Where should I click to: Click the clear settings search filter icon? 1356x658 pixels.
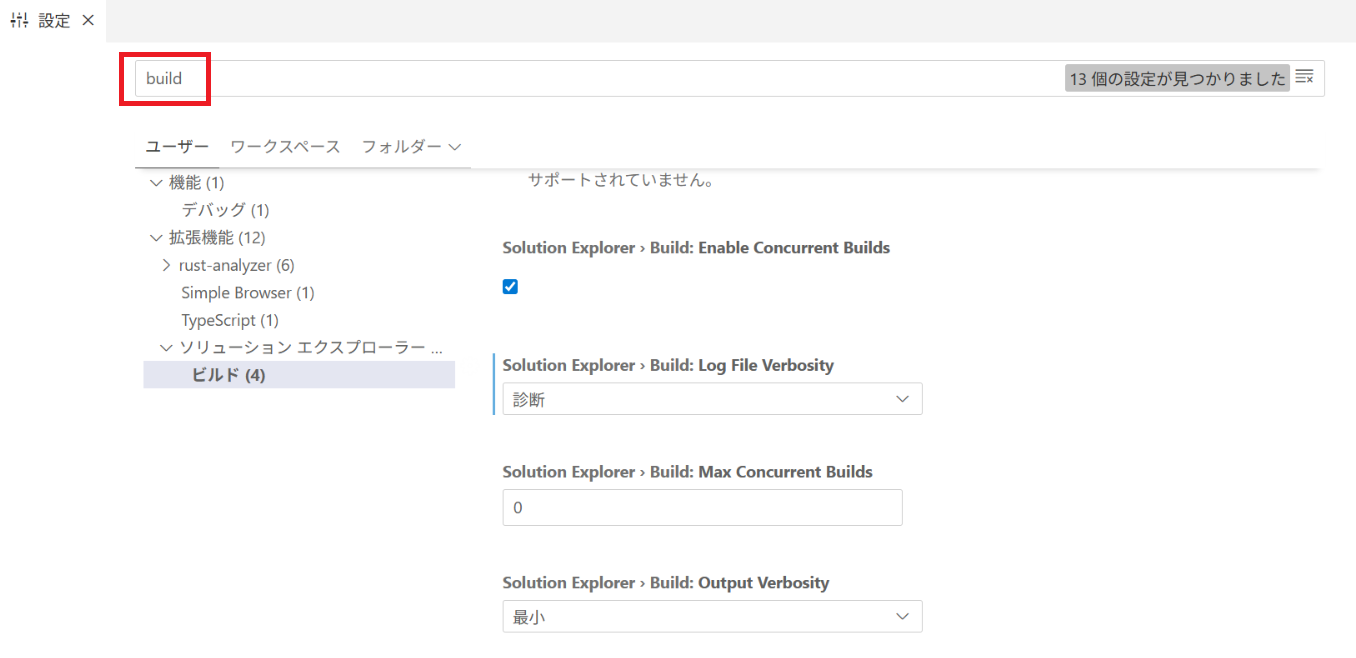[1304, 77]
